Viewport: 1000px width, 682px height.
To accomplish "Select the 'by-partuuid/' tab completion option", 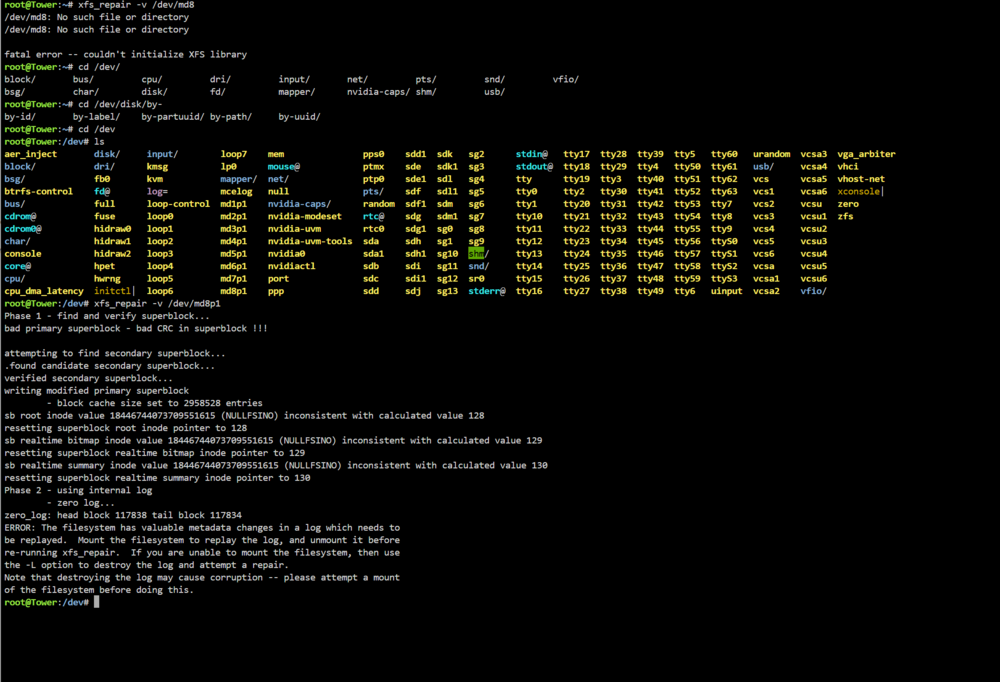I will pyautogui.click(x=173, y=117).
